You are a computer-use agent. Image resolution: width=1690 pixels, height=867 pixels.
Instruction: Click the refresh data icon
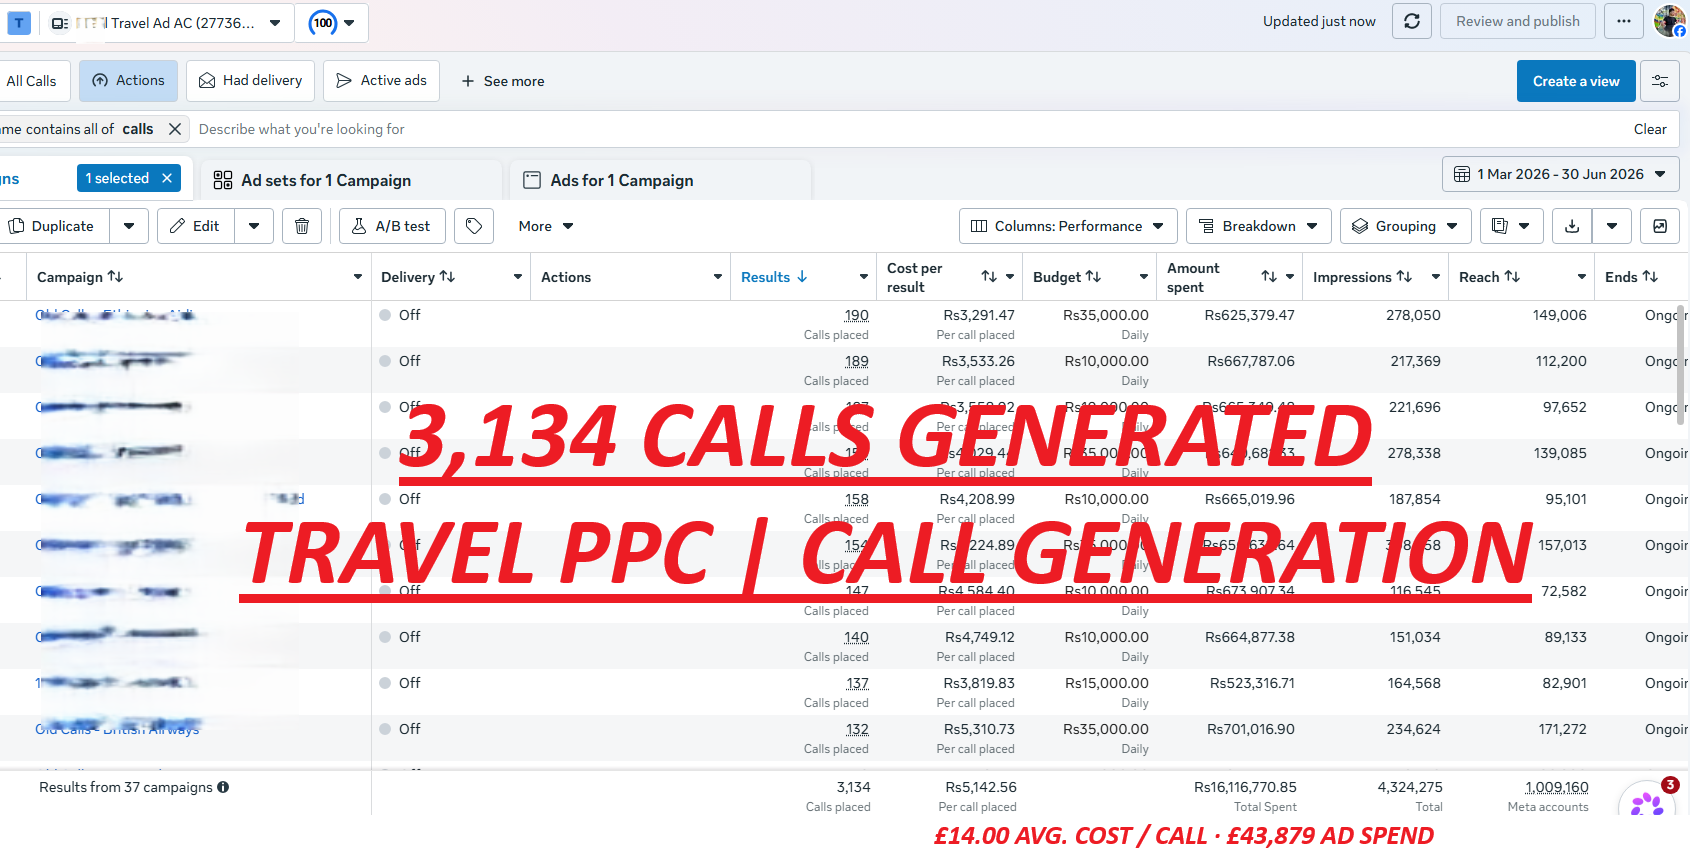click(1411, 21)
